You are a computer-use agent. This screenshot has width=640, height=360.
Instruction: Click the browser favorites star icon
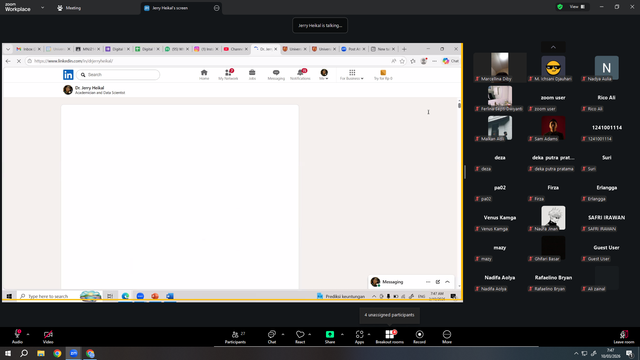tap(402, 61)
